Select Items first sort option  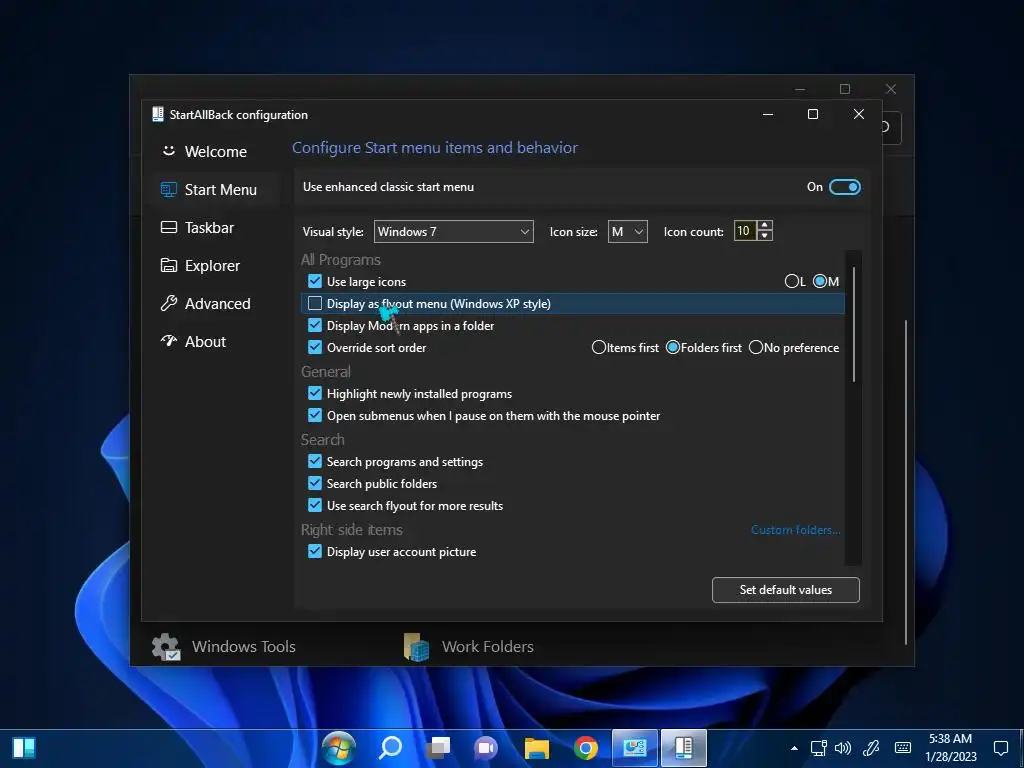coord(598,347)
